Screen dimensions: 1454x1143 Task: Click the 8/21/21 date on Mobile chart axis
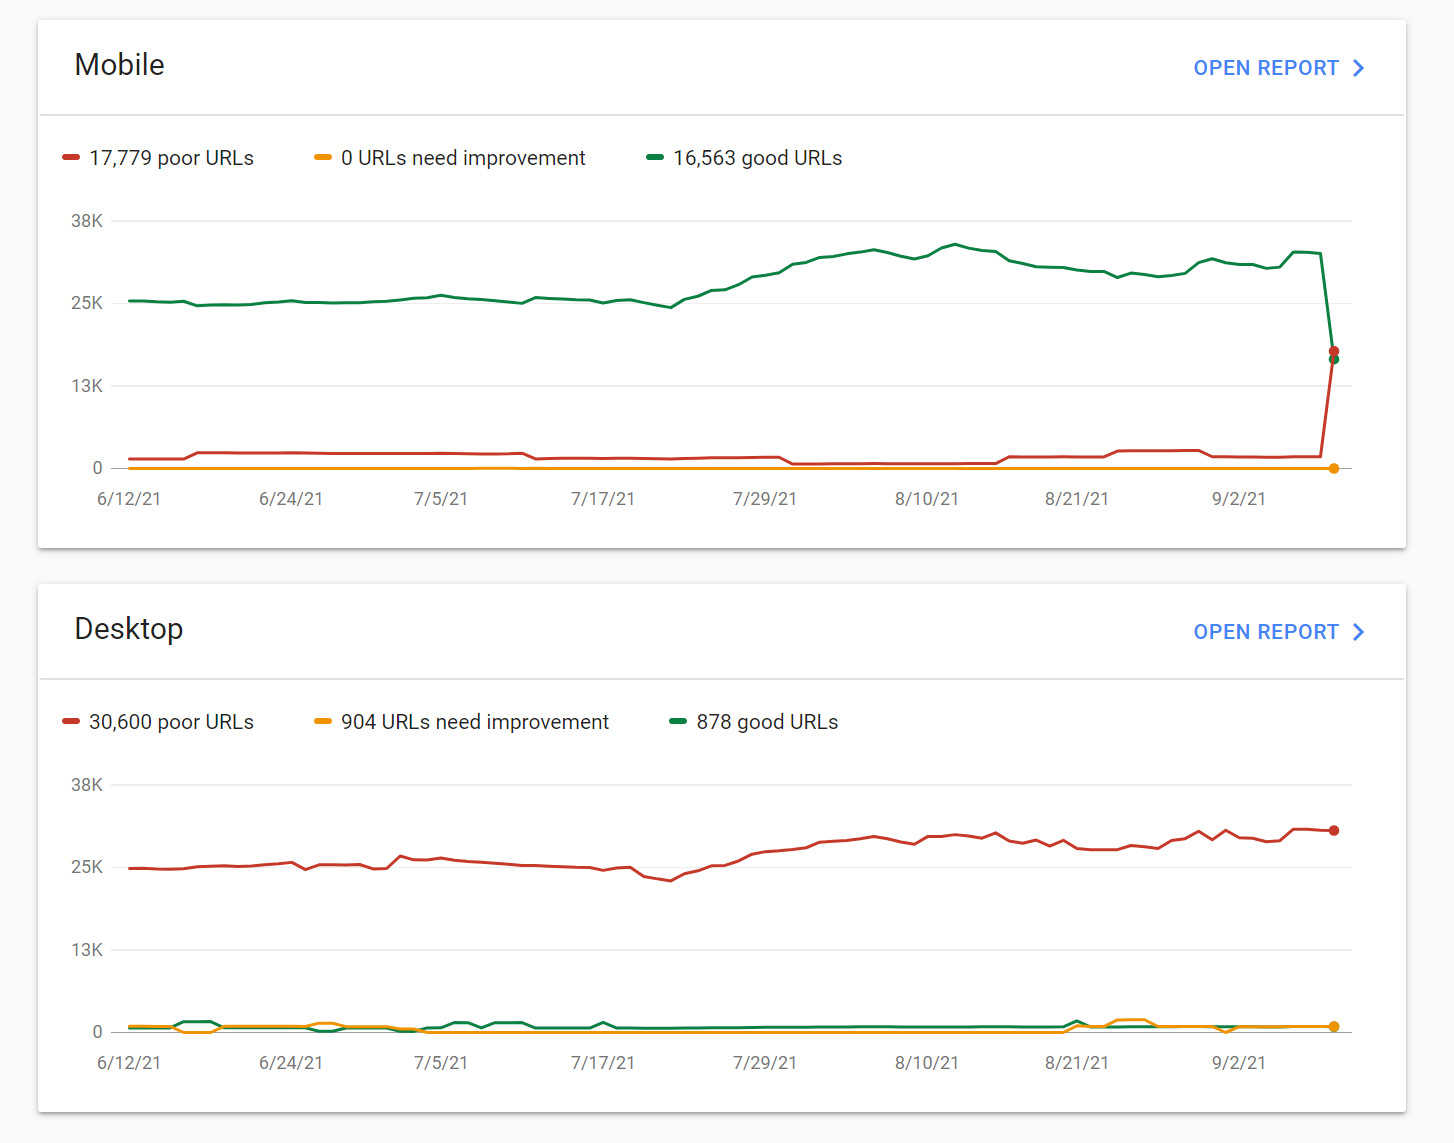pyautogui.click(x=1077, y=499)
